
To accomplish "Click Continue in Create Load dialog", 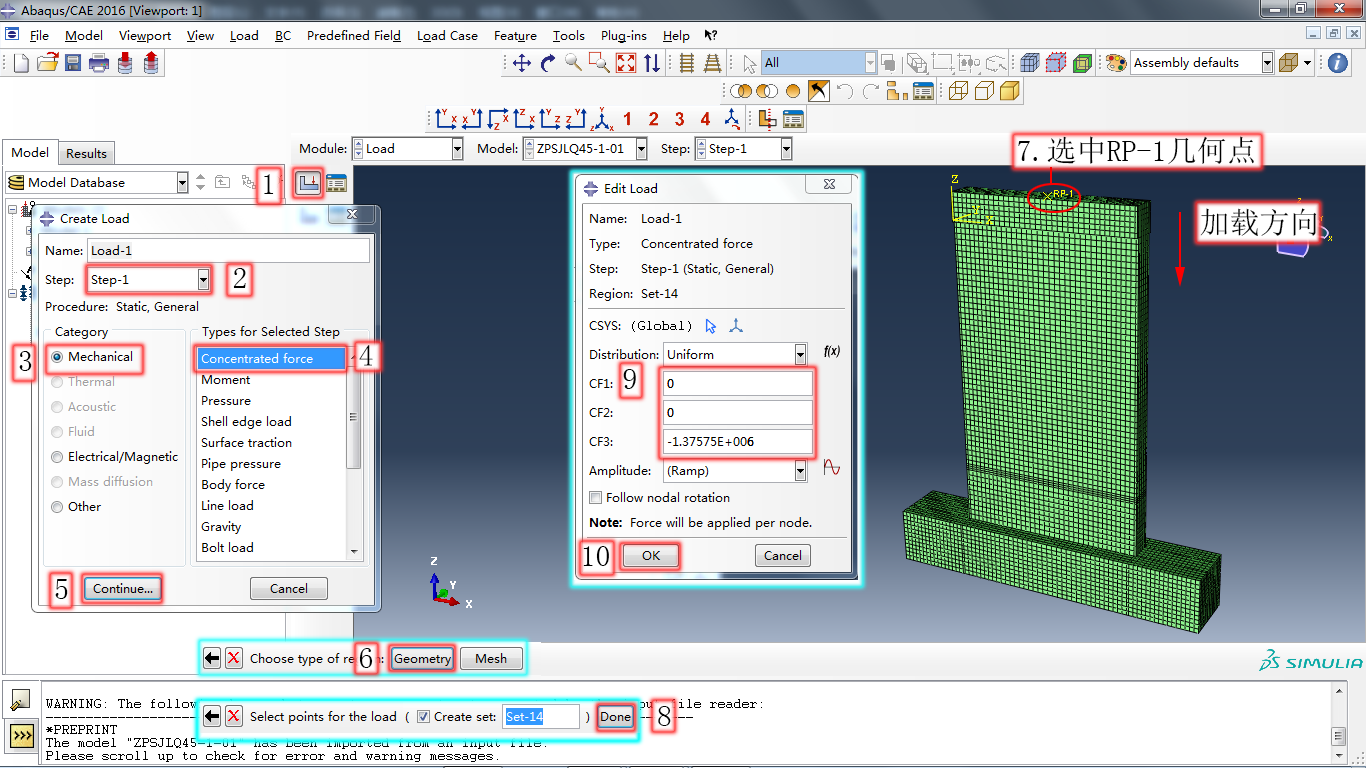I will (x=123, y=588).
